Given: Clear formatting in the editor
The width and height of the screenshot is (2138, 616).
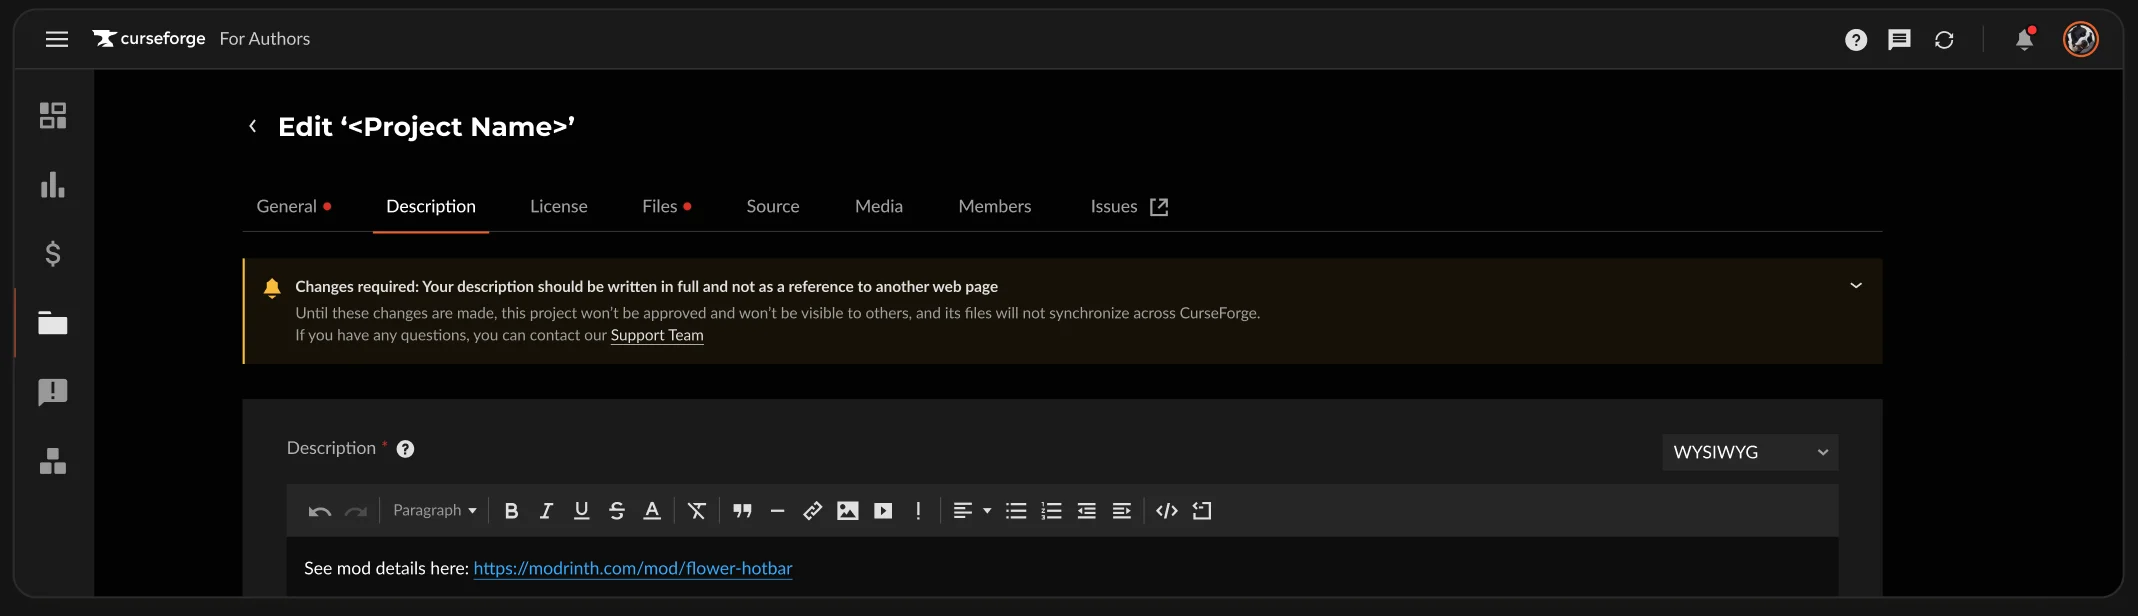Looking at the screenshot, I should point(697,511).
